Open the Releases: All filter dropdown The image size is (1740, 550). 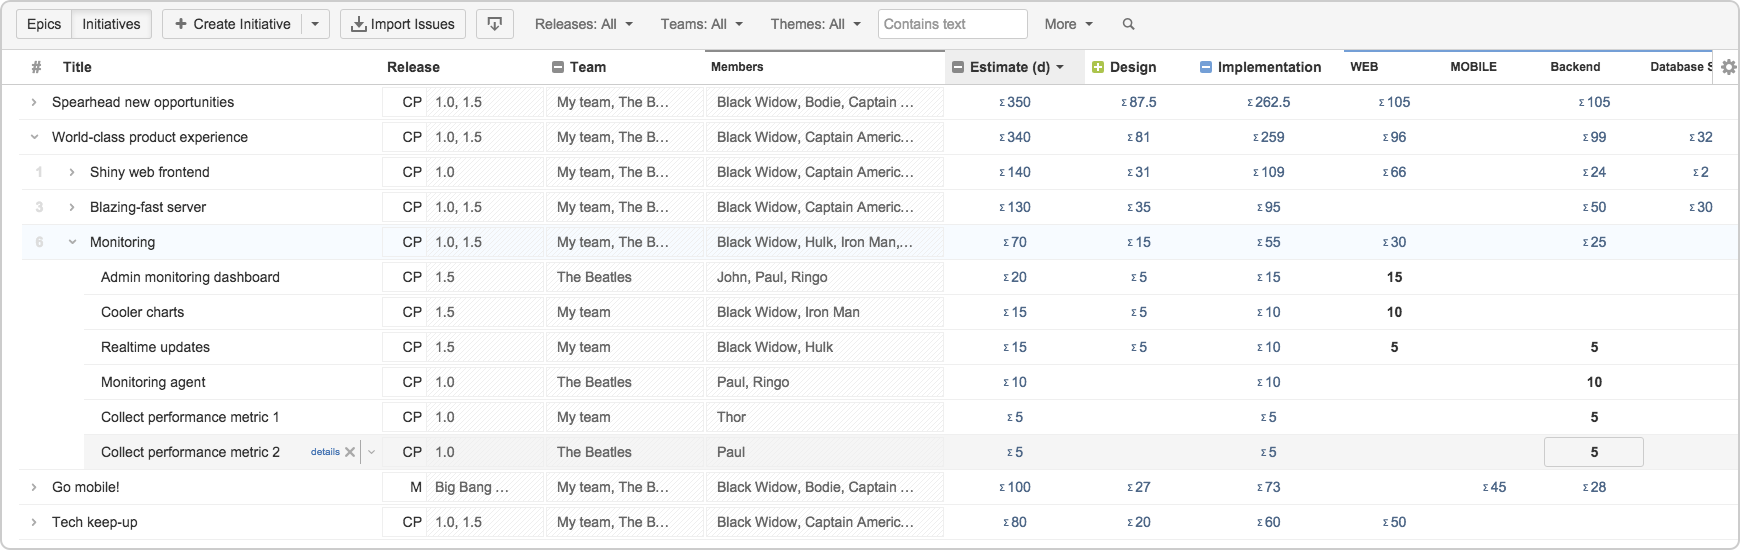tap(584, 24)
